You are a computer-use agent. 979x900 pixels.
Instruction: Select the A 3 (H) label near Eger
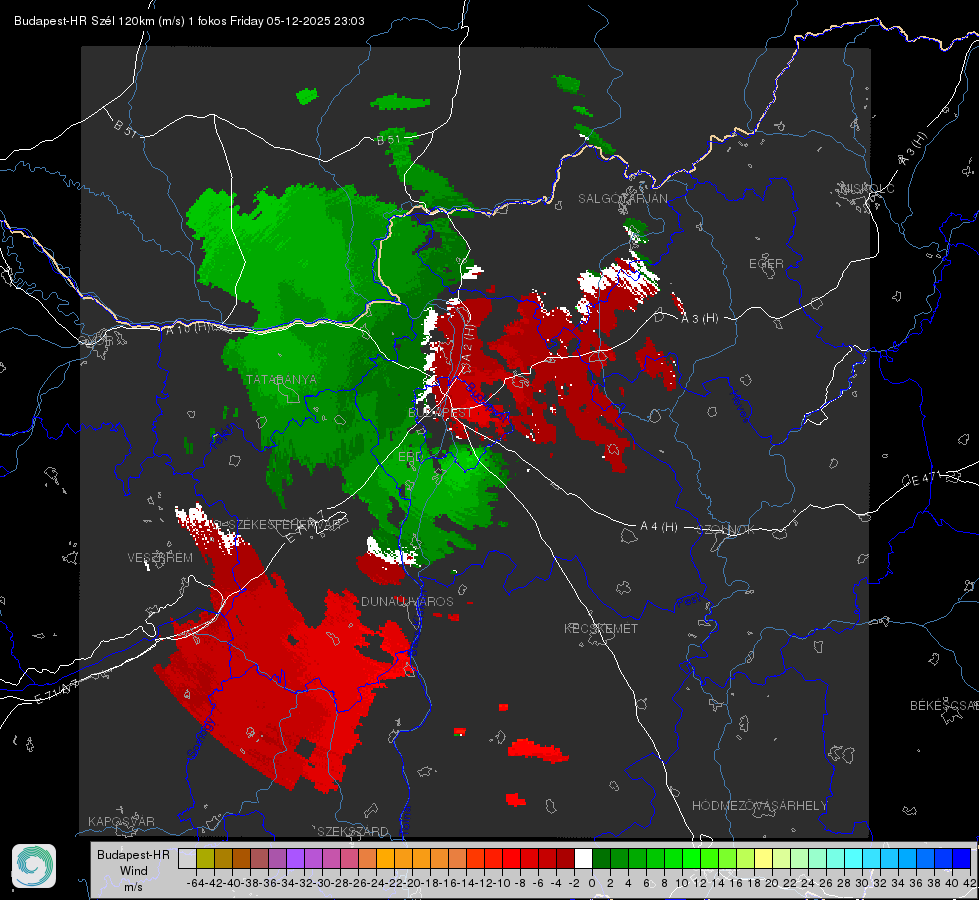click(x=699, y=319)
